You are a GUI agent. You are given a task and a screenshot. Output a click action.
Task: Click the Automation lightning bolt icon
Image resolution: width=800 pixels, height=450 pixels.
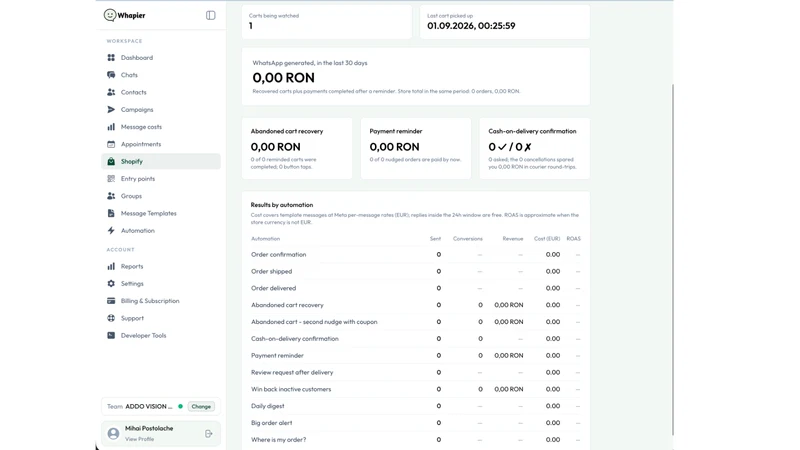(x=111, y=231)
